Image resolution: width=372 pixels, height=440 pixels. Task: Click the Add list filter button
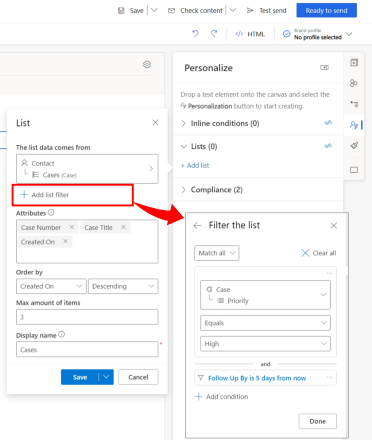point(73,195)
